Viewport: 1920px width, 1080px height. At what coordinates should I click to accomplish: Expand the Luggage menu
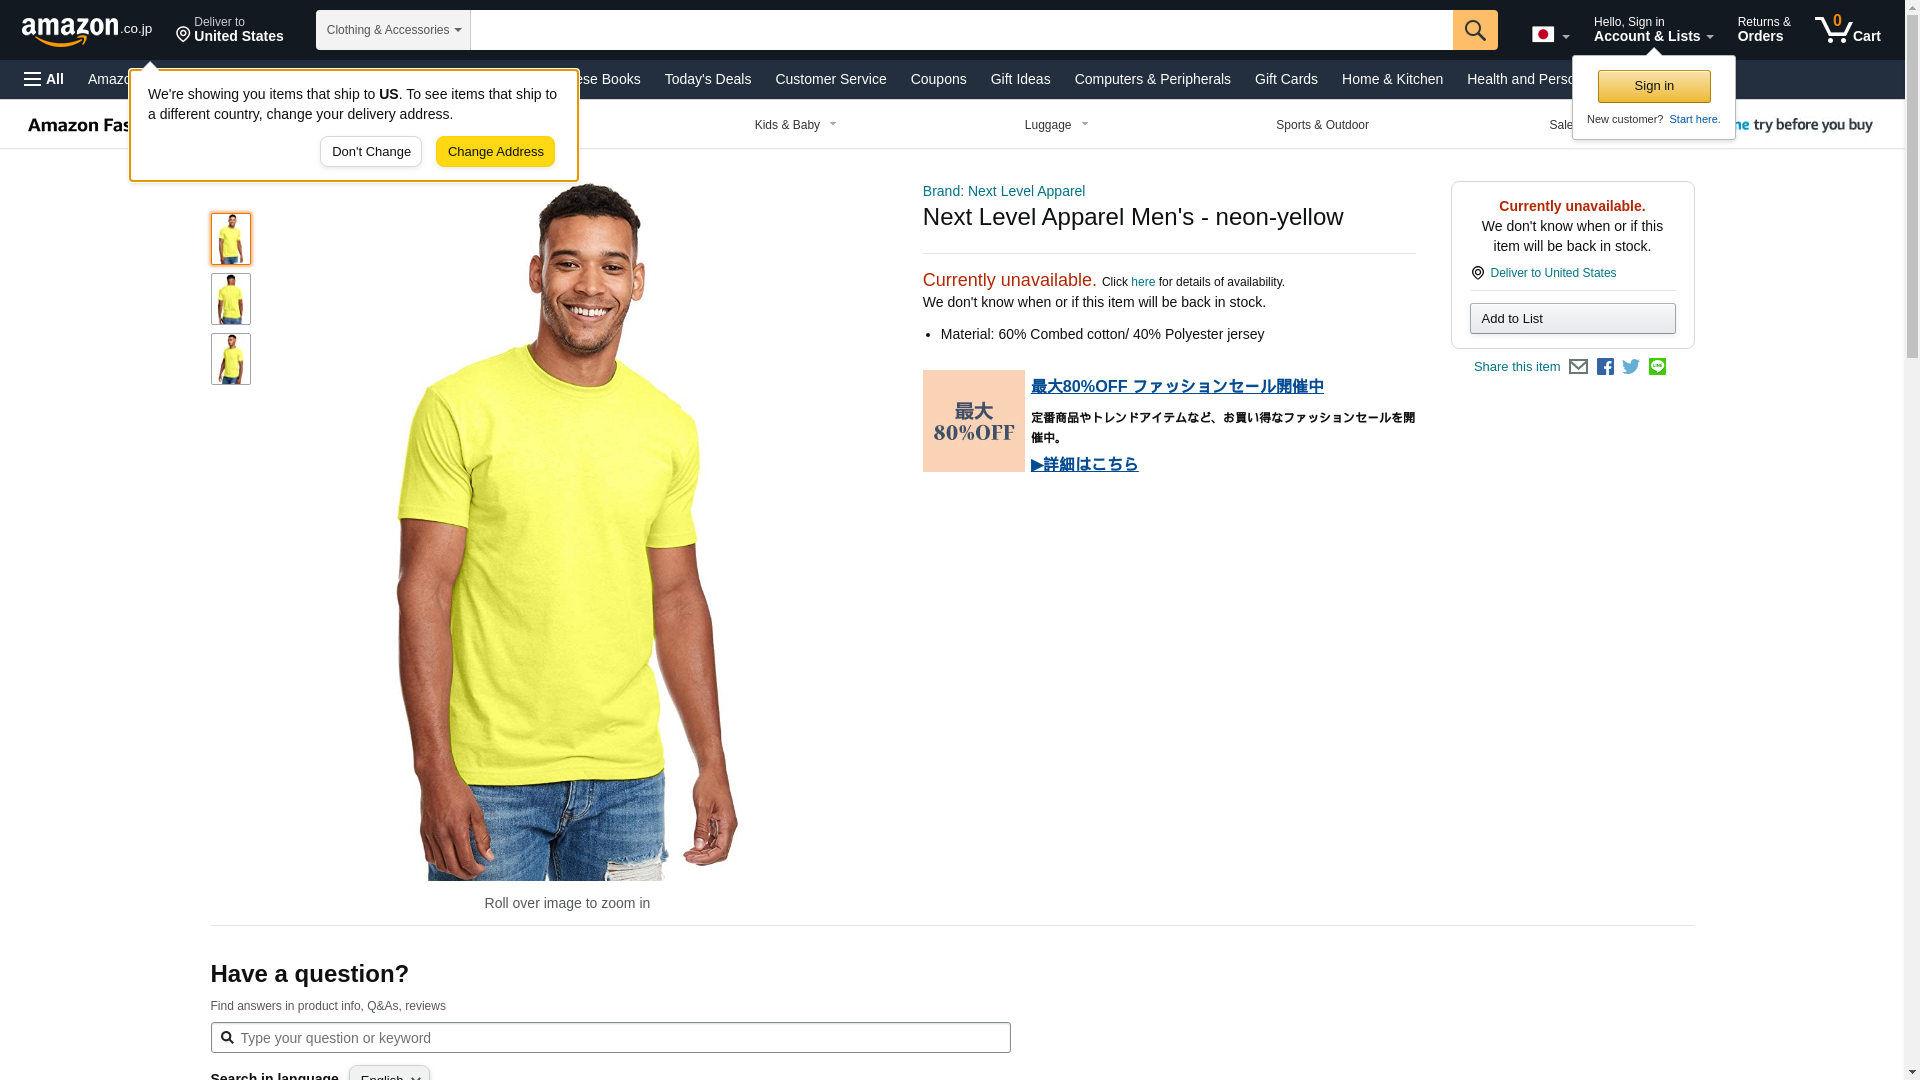pyautogui.click(x=1057, y=125)
